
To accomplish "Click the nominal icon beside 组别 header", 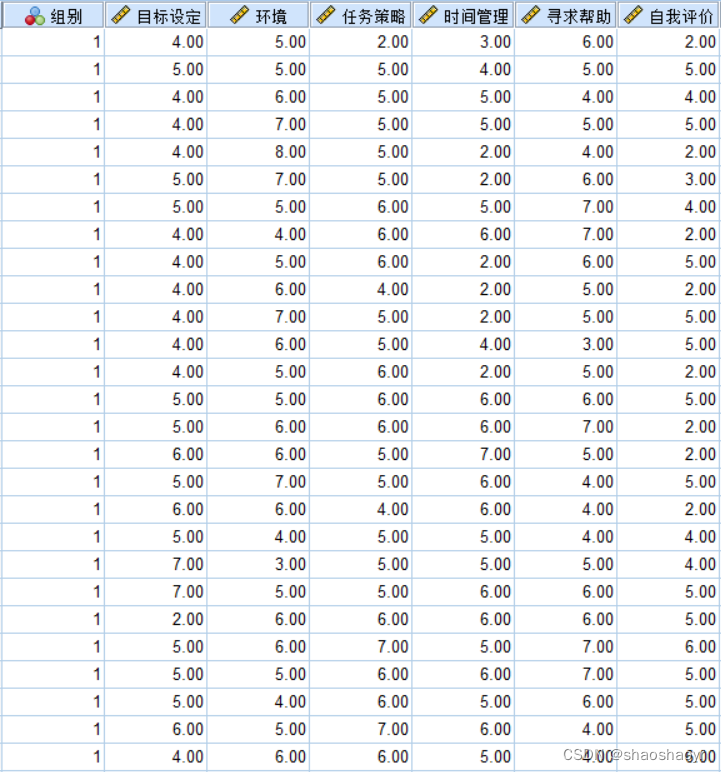I will coord(34,16).
